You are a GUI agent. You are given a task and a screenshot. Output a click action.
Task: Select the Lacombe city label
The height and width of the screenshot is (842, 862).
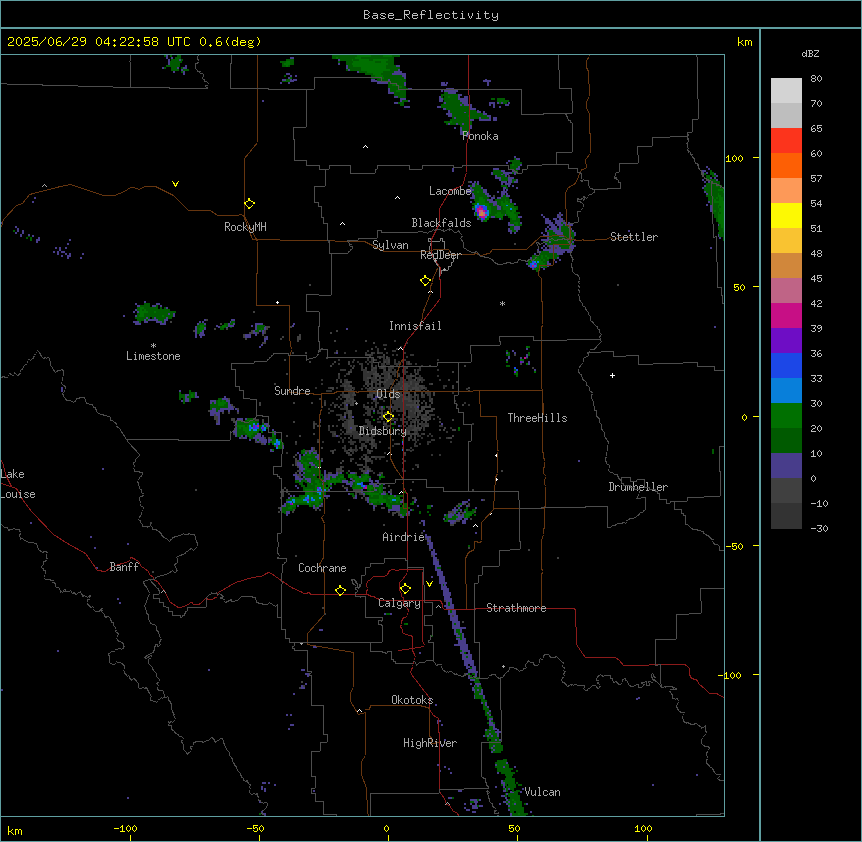click(x=450, y=191)
